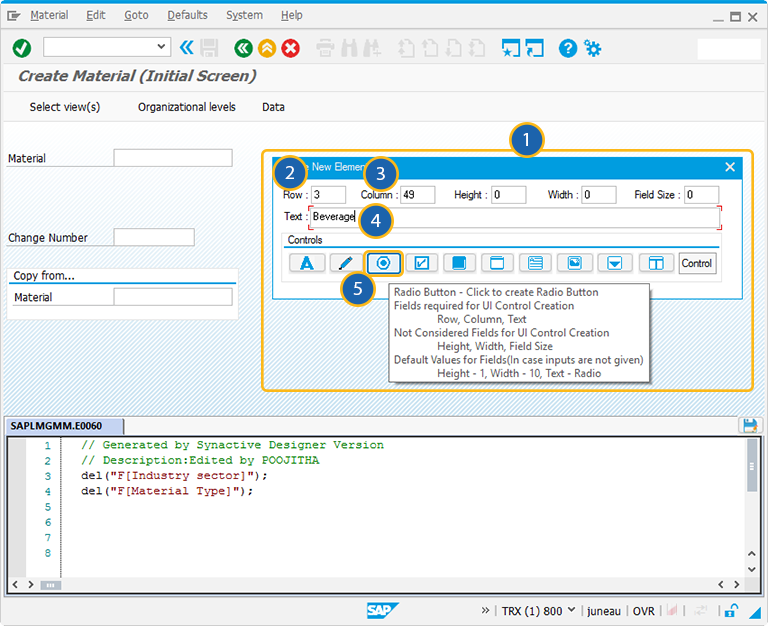Click the Group Box control icon
Image resolution: width=768 pixels, height=626 pixels.
(x=497, y=263)
